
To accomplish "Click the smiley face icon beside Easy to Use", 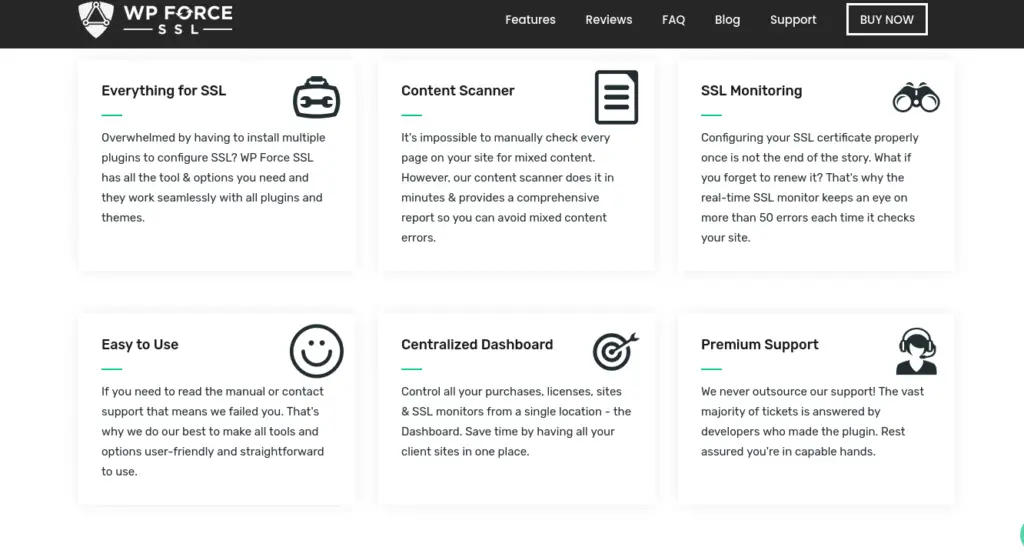I will 316,351.
